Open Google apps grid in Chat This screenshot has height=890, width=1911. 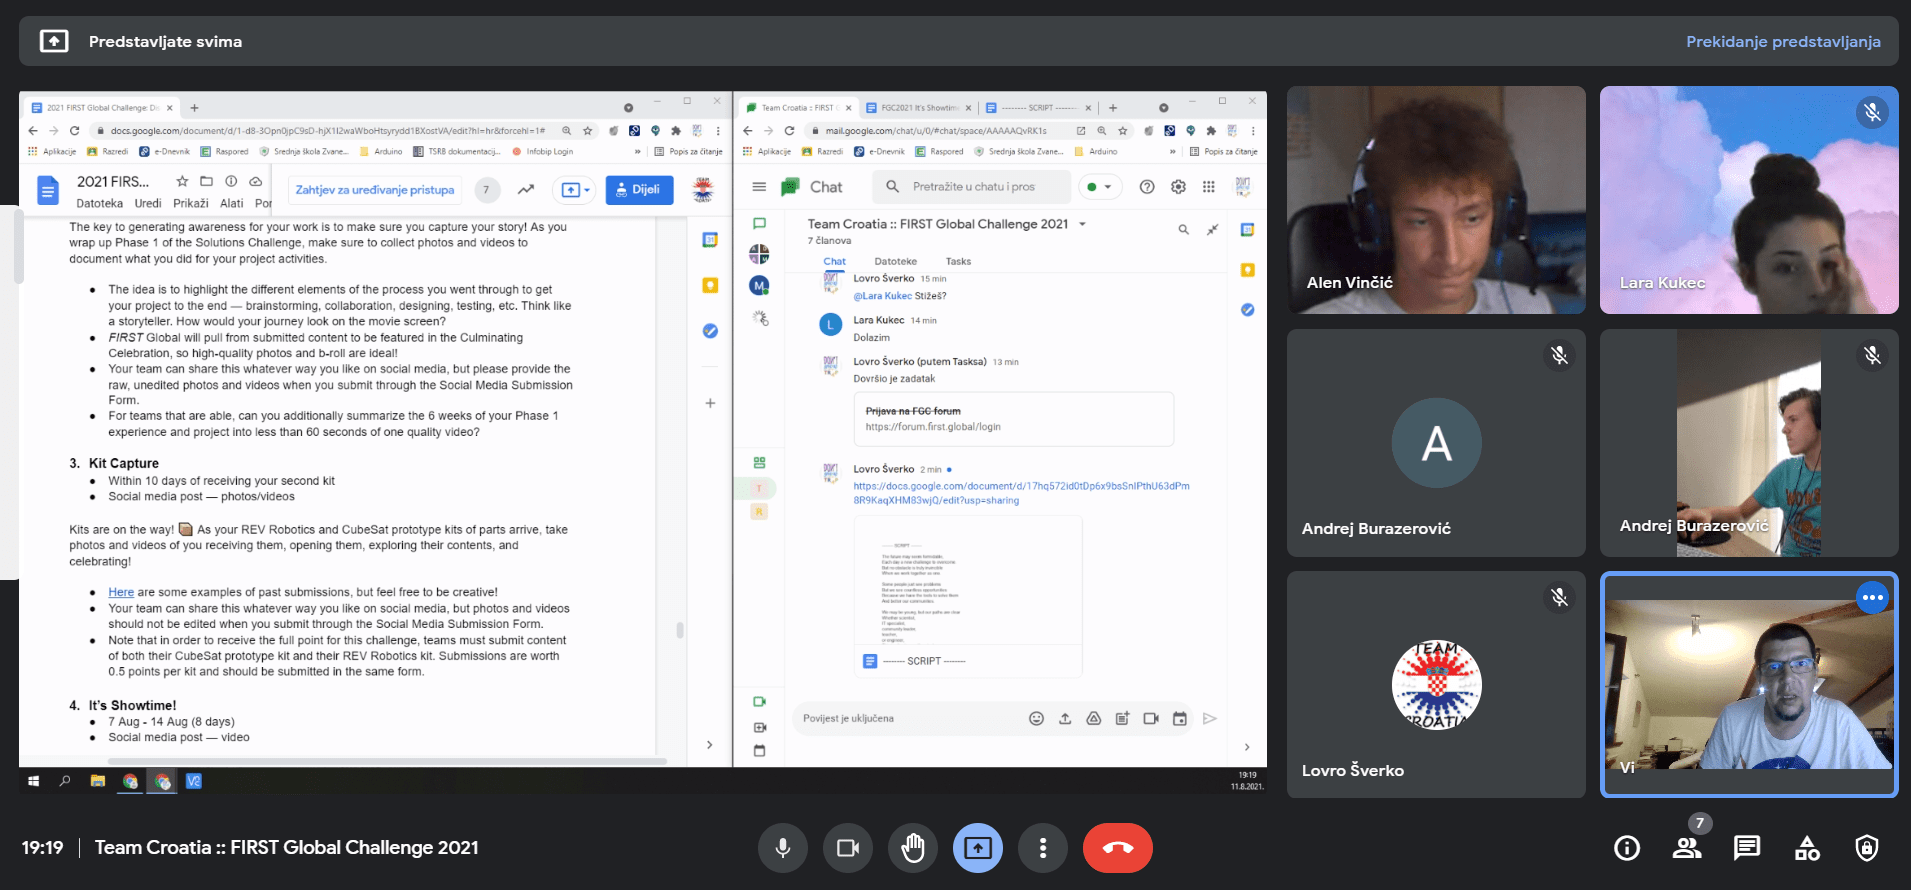pyautogui.click(x=1209, y=187)
